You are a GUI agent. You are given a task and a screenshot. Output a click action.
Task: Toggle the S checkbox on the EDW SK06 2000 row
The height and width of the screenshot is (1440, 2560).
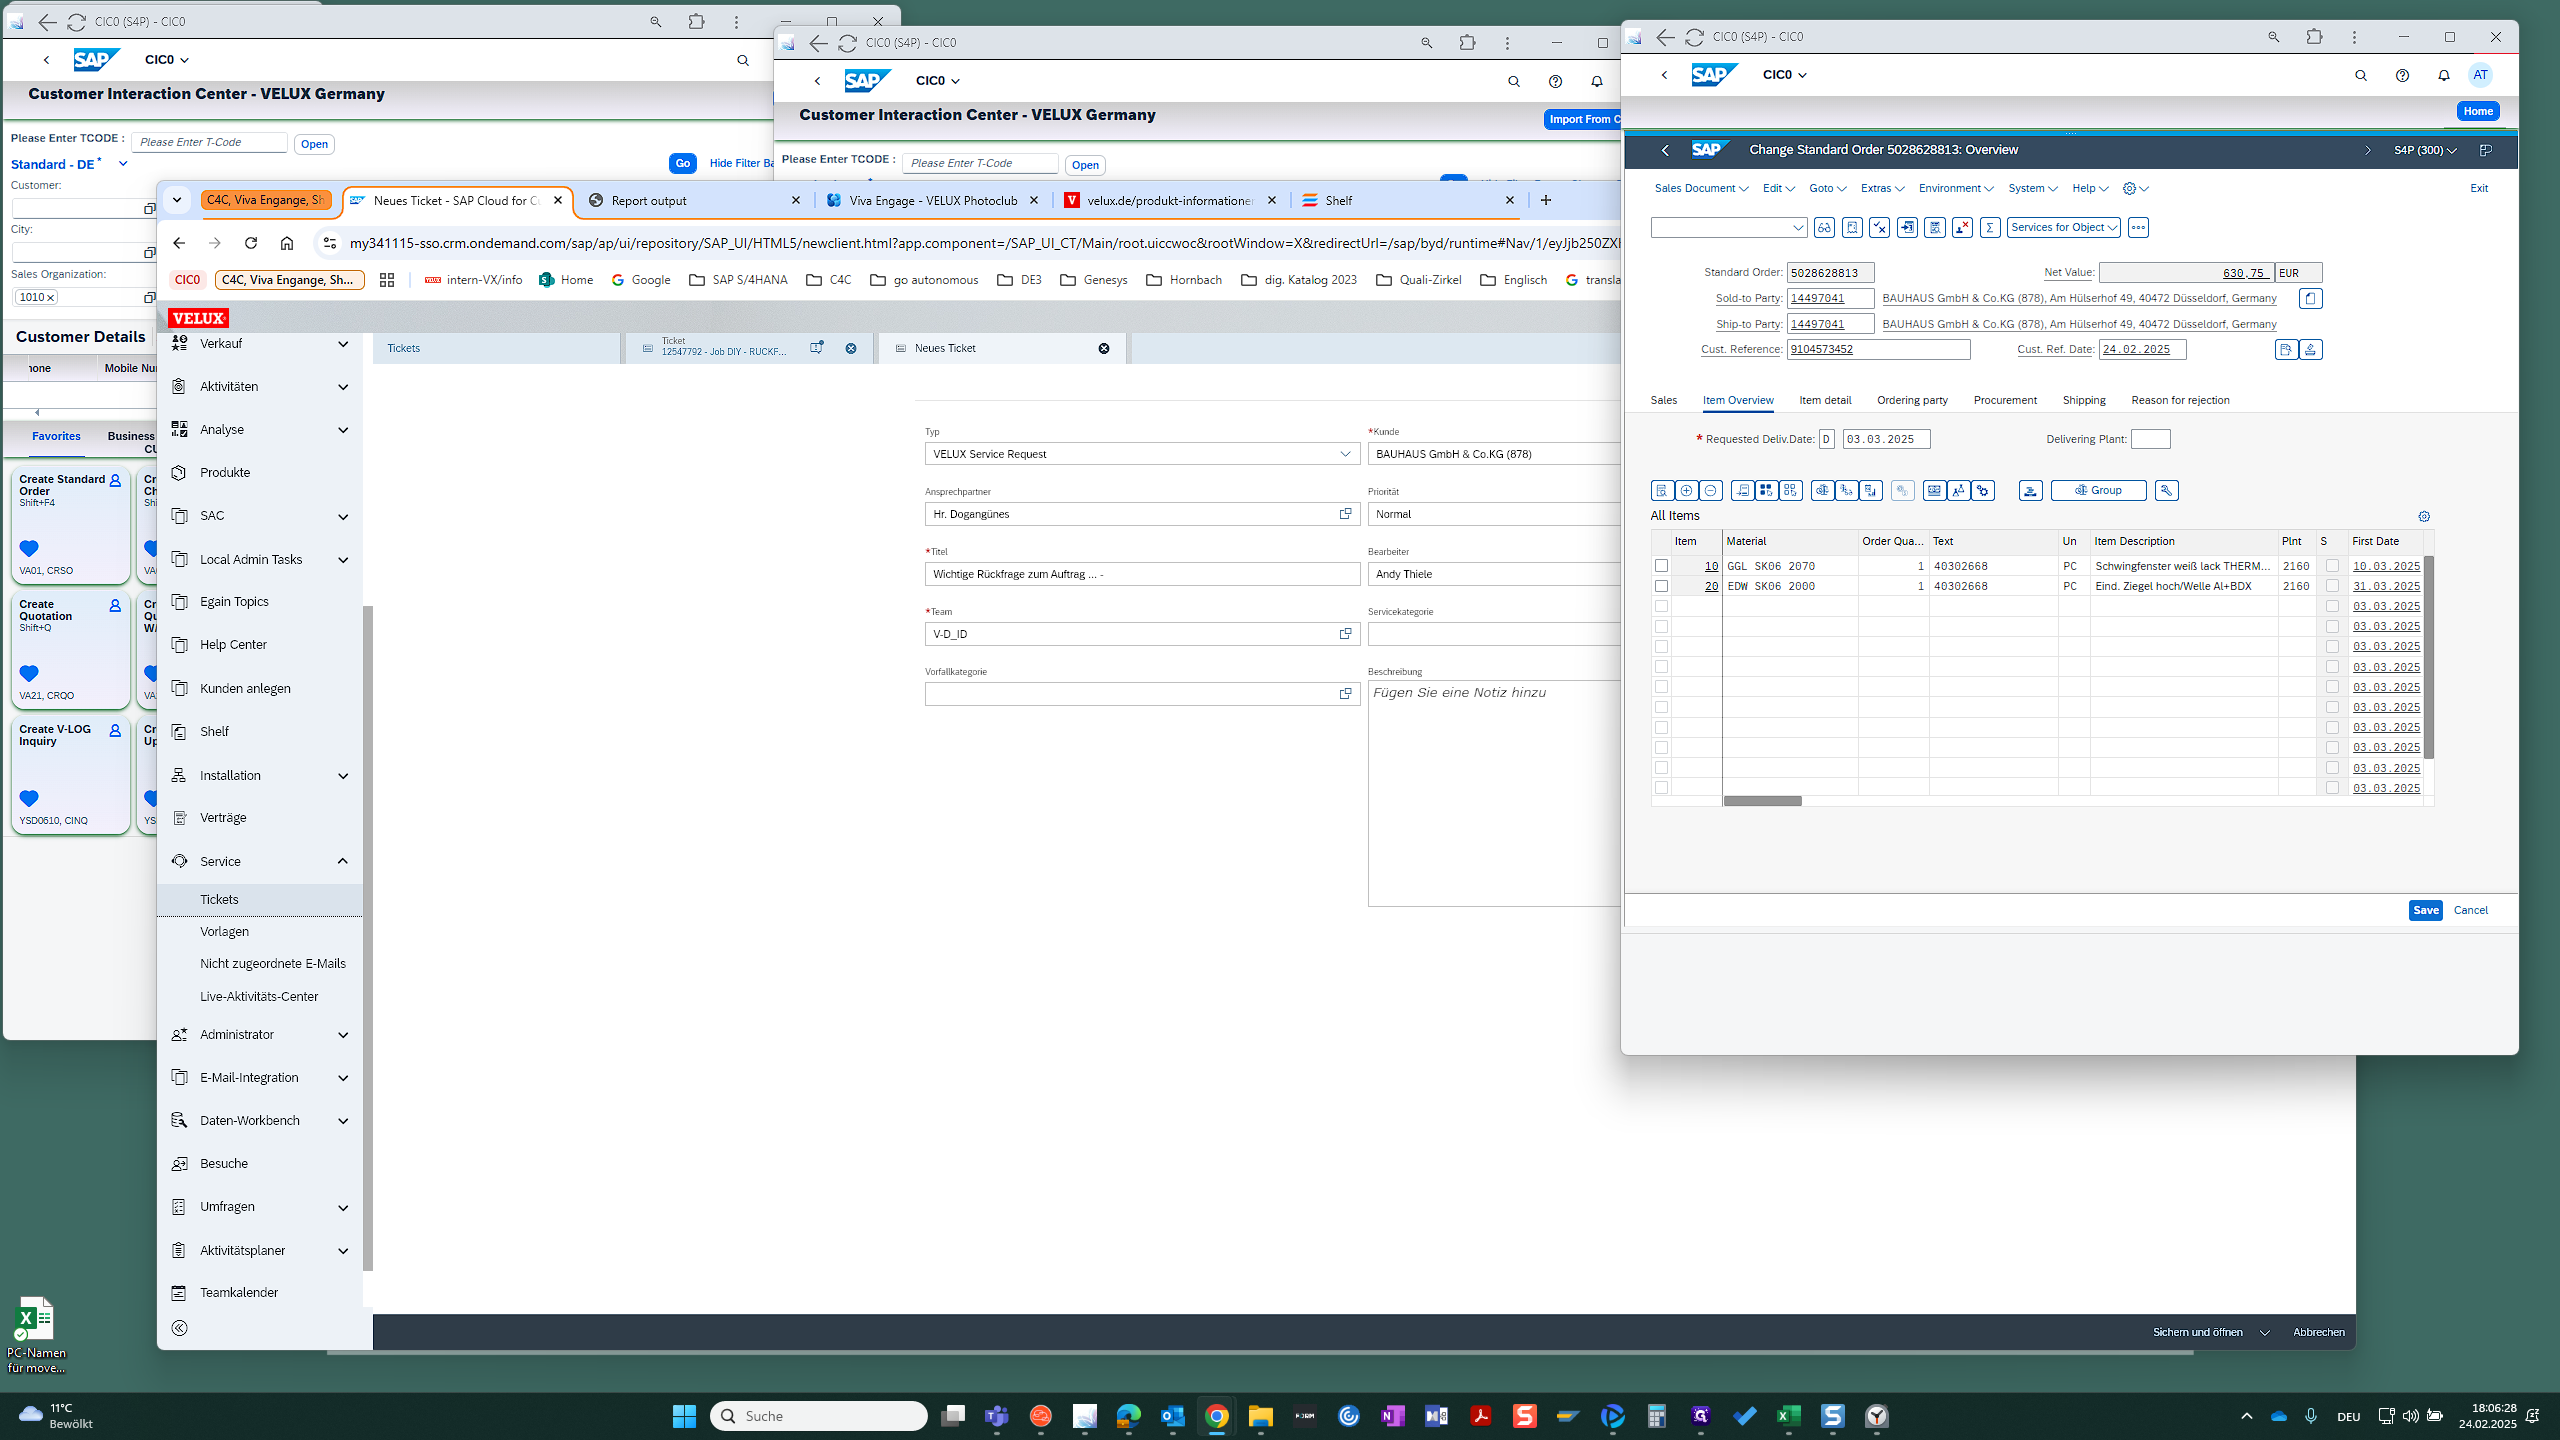(2332, 586)
